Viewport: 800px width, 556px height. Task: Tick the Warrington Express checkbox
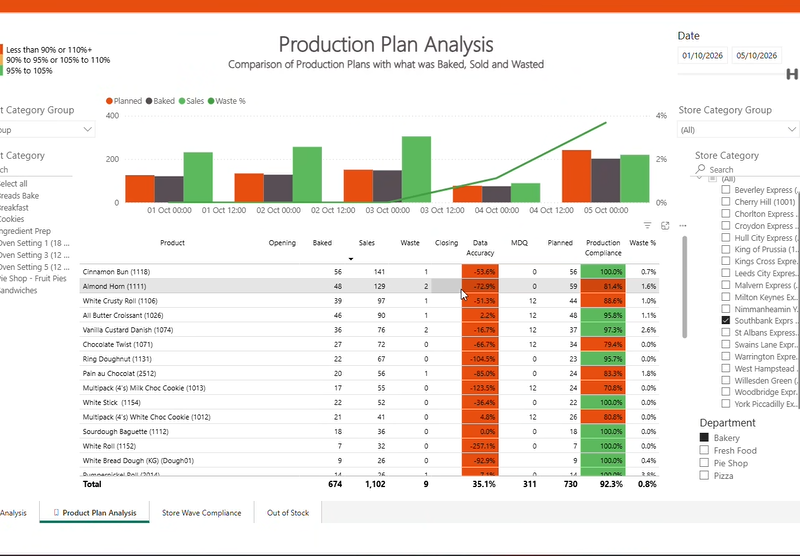click(x=726, y=356)
